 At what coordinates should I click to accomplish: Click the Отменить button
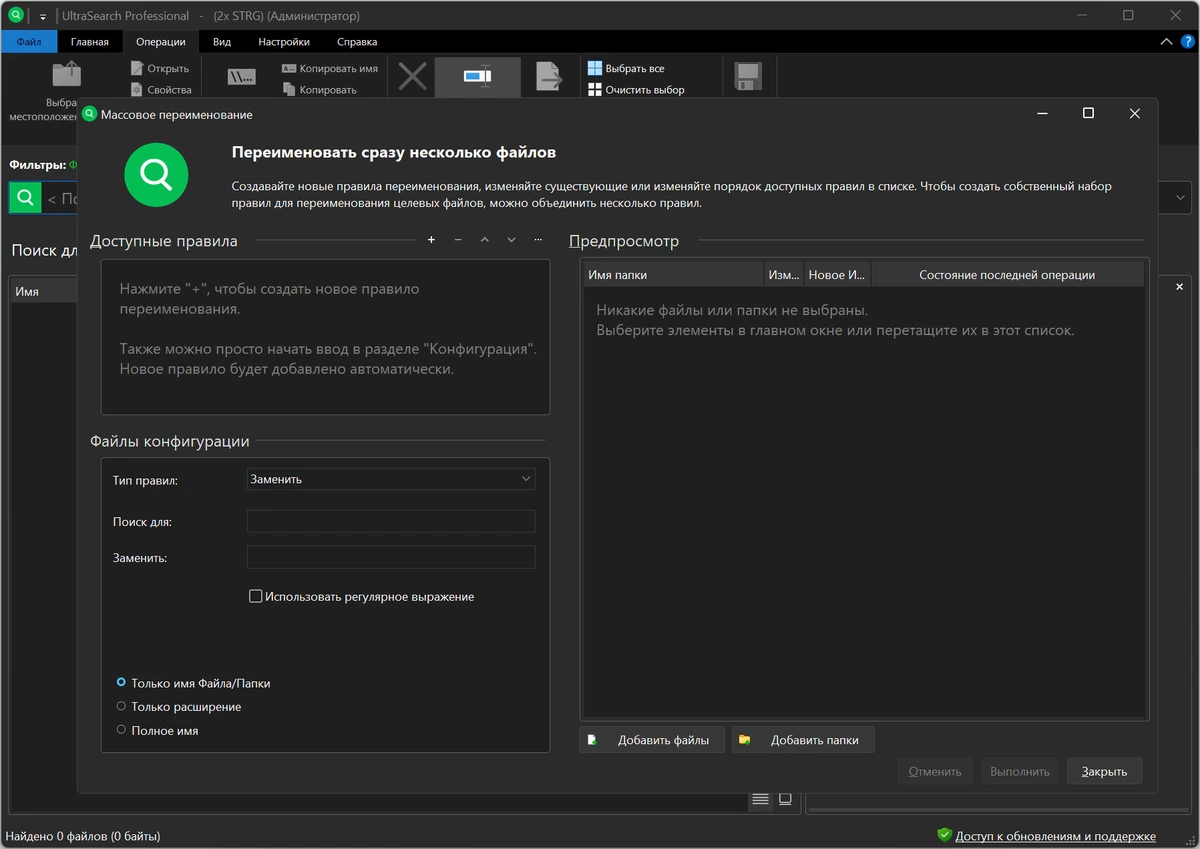point(935,771)
